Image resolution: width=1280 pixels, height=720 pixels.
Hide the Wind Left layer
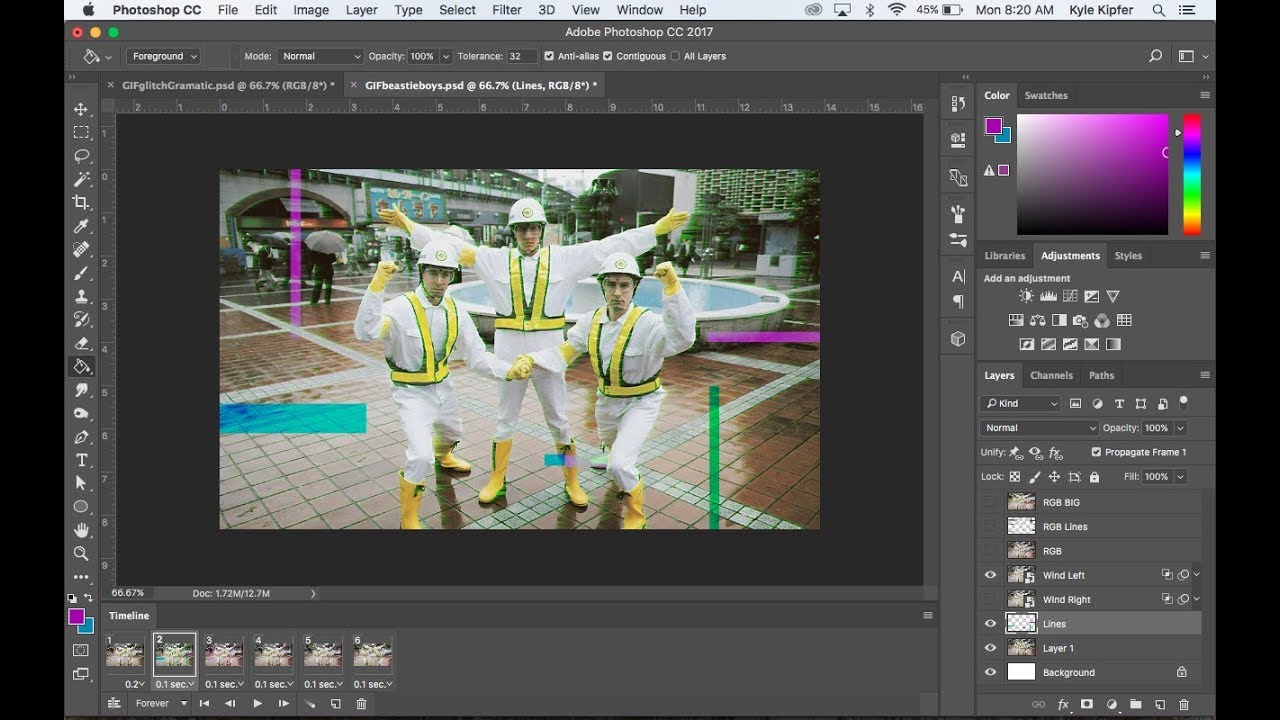pyautogui.click(x=990, y=575)
